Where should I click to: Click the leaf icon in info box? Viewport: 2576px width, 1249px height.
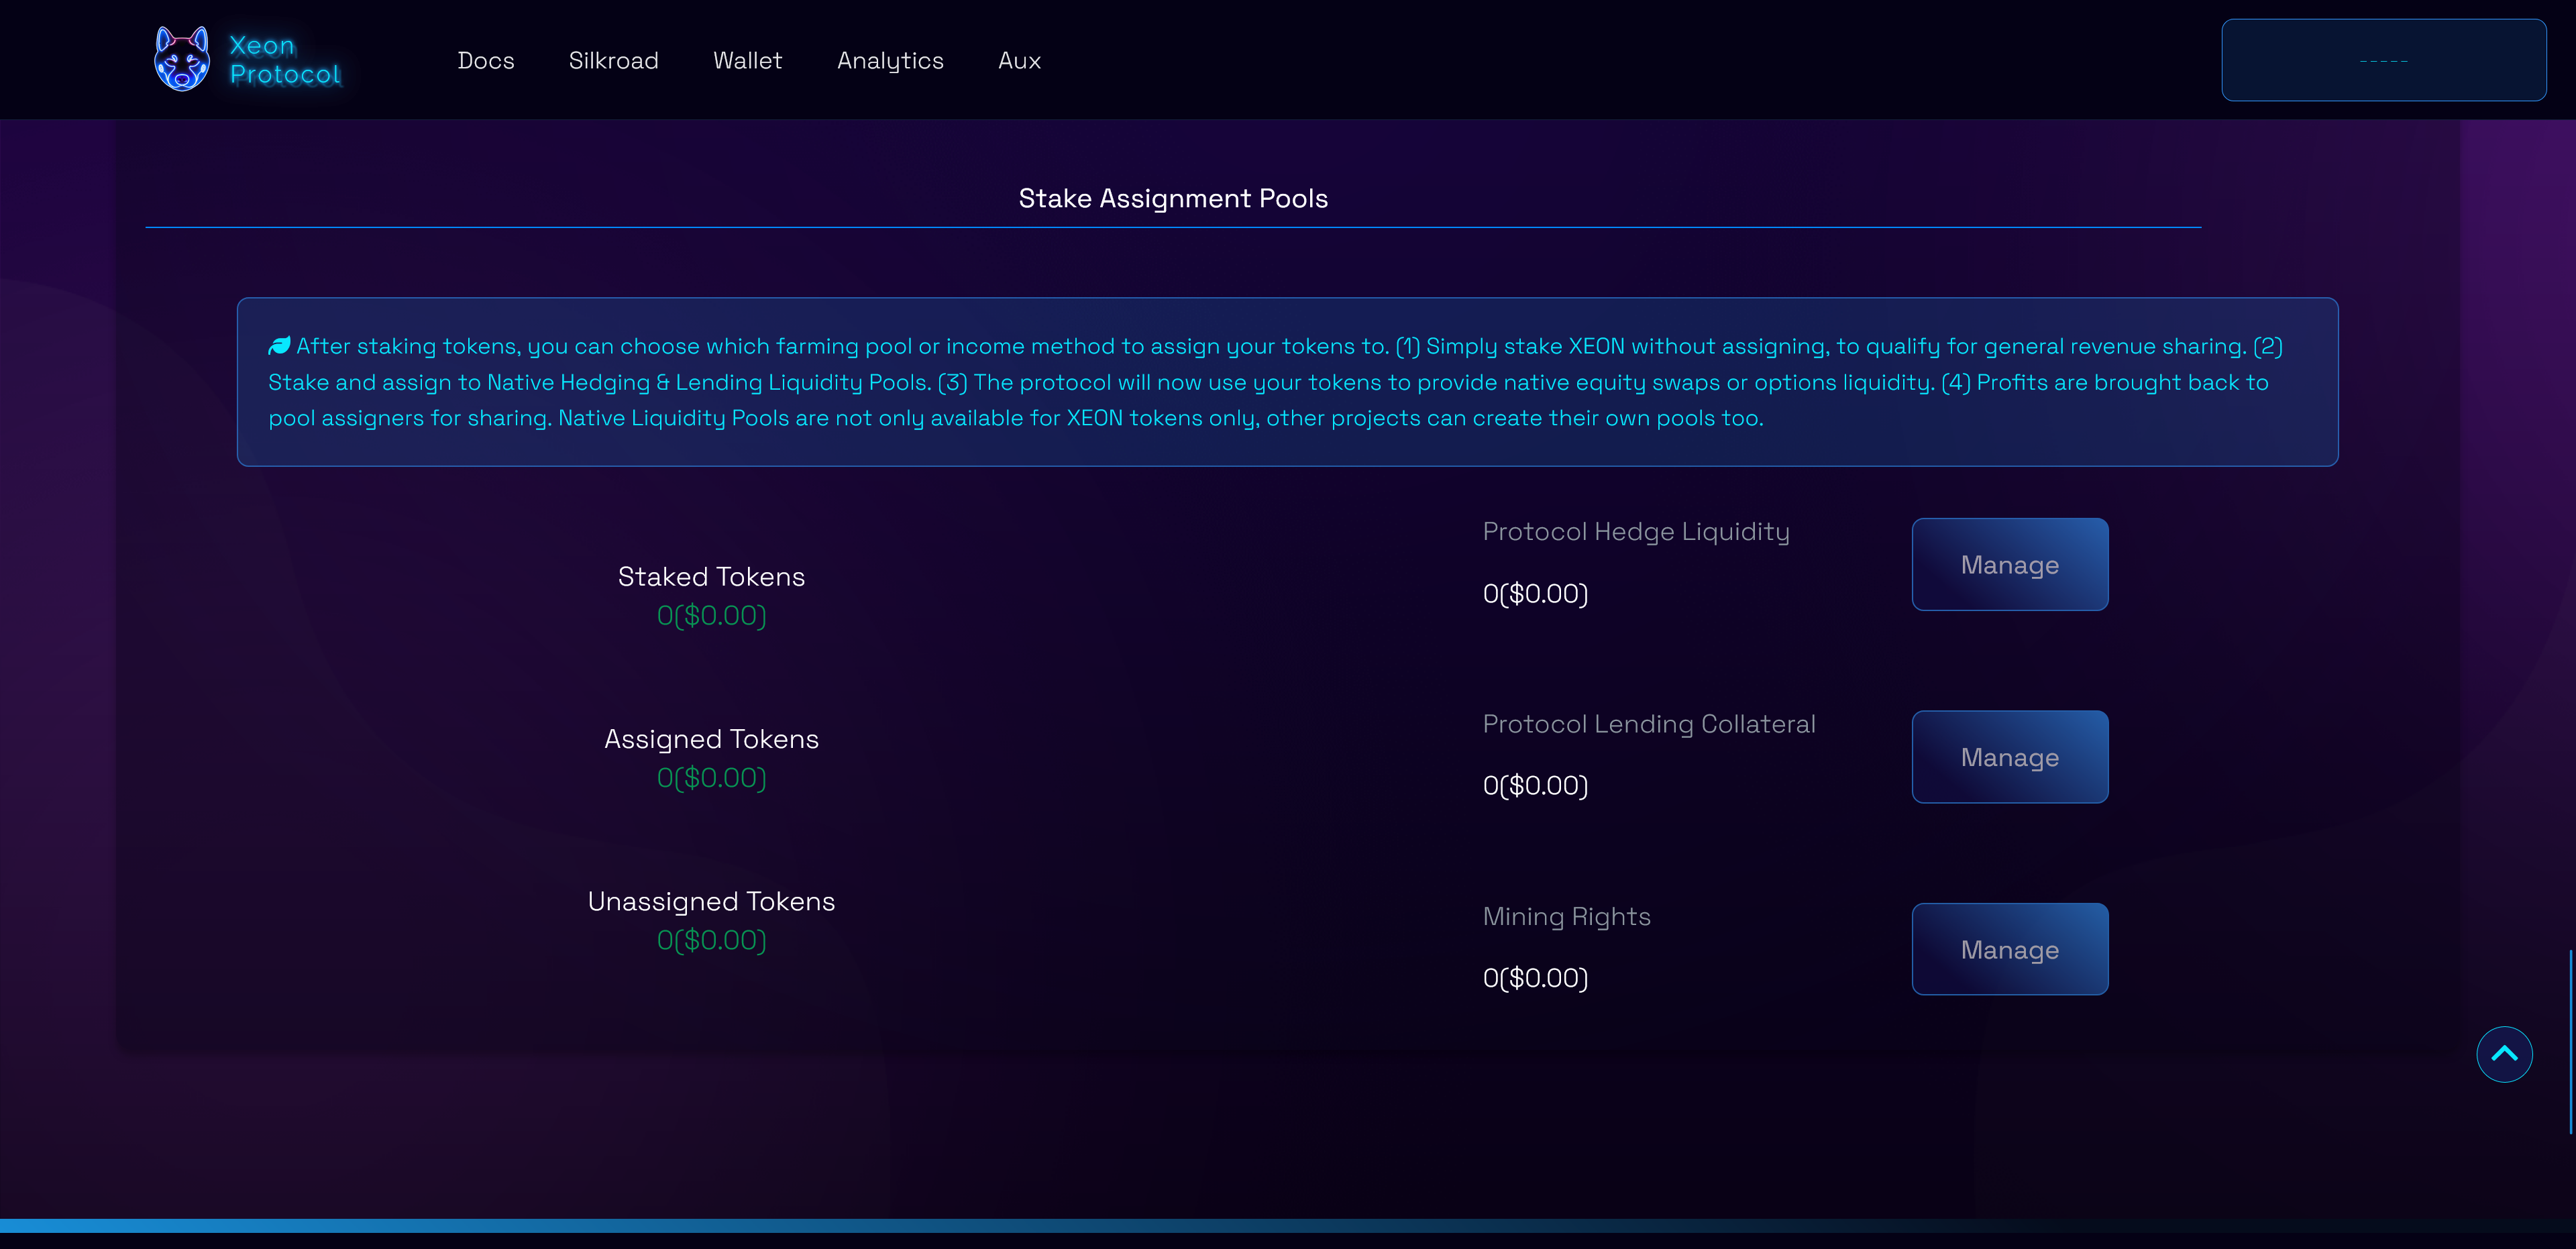[279, 346]
